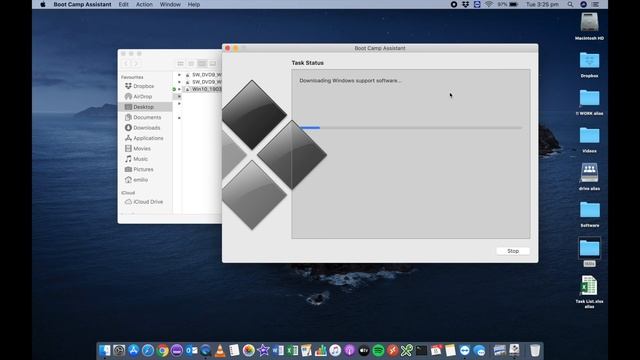Click the Finder back navigation arrow

pyautogui.click(x=126, y=64)
